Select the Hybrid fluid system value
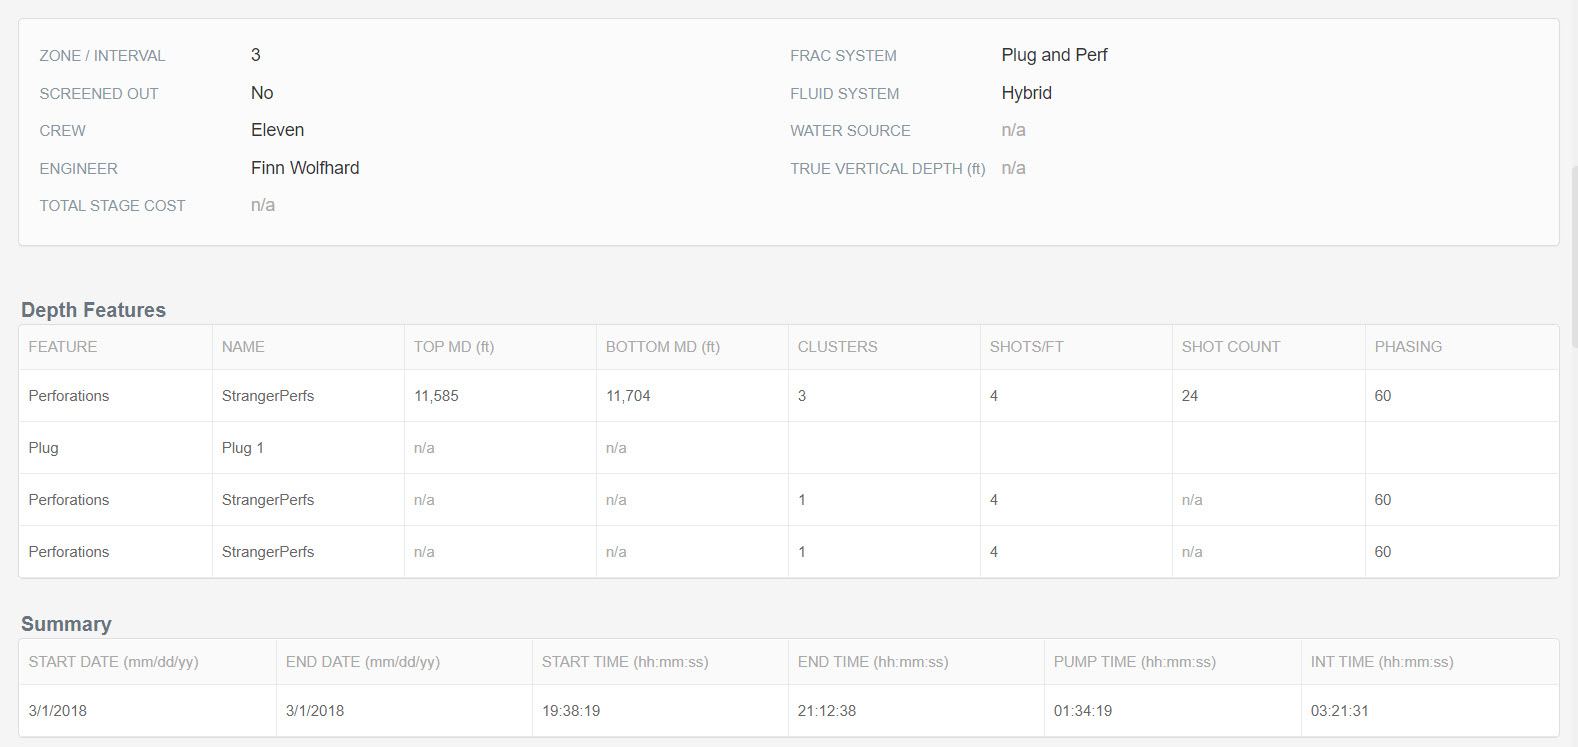 (x=1026, y=93)
